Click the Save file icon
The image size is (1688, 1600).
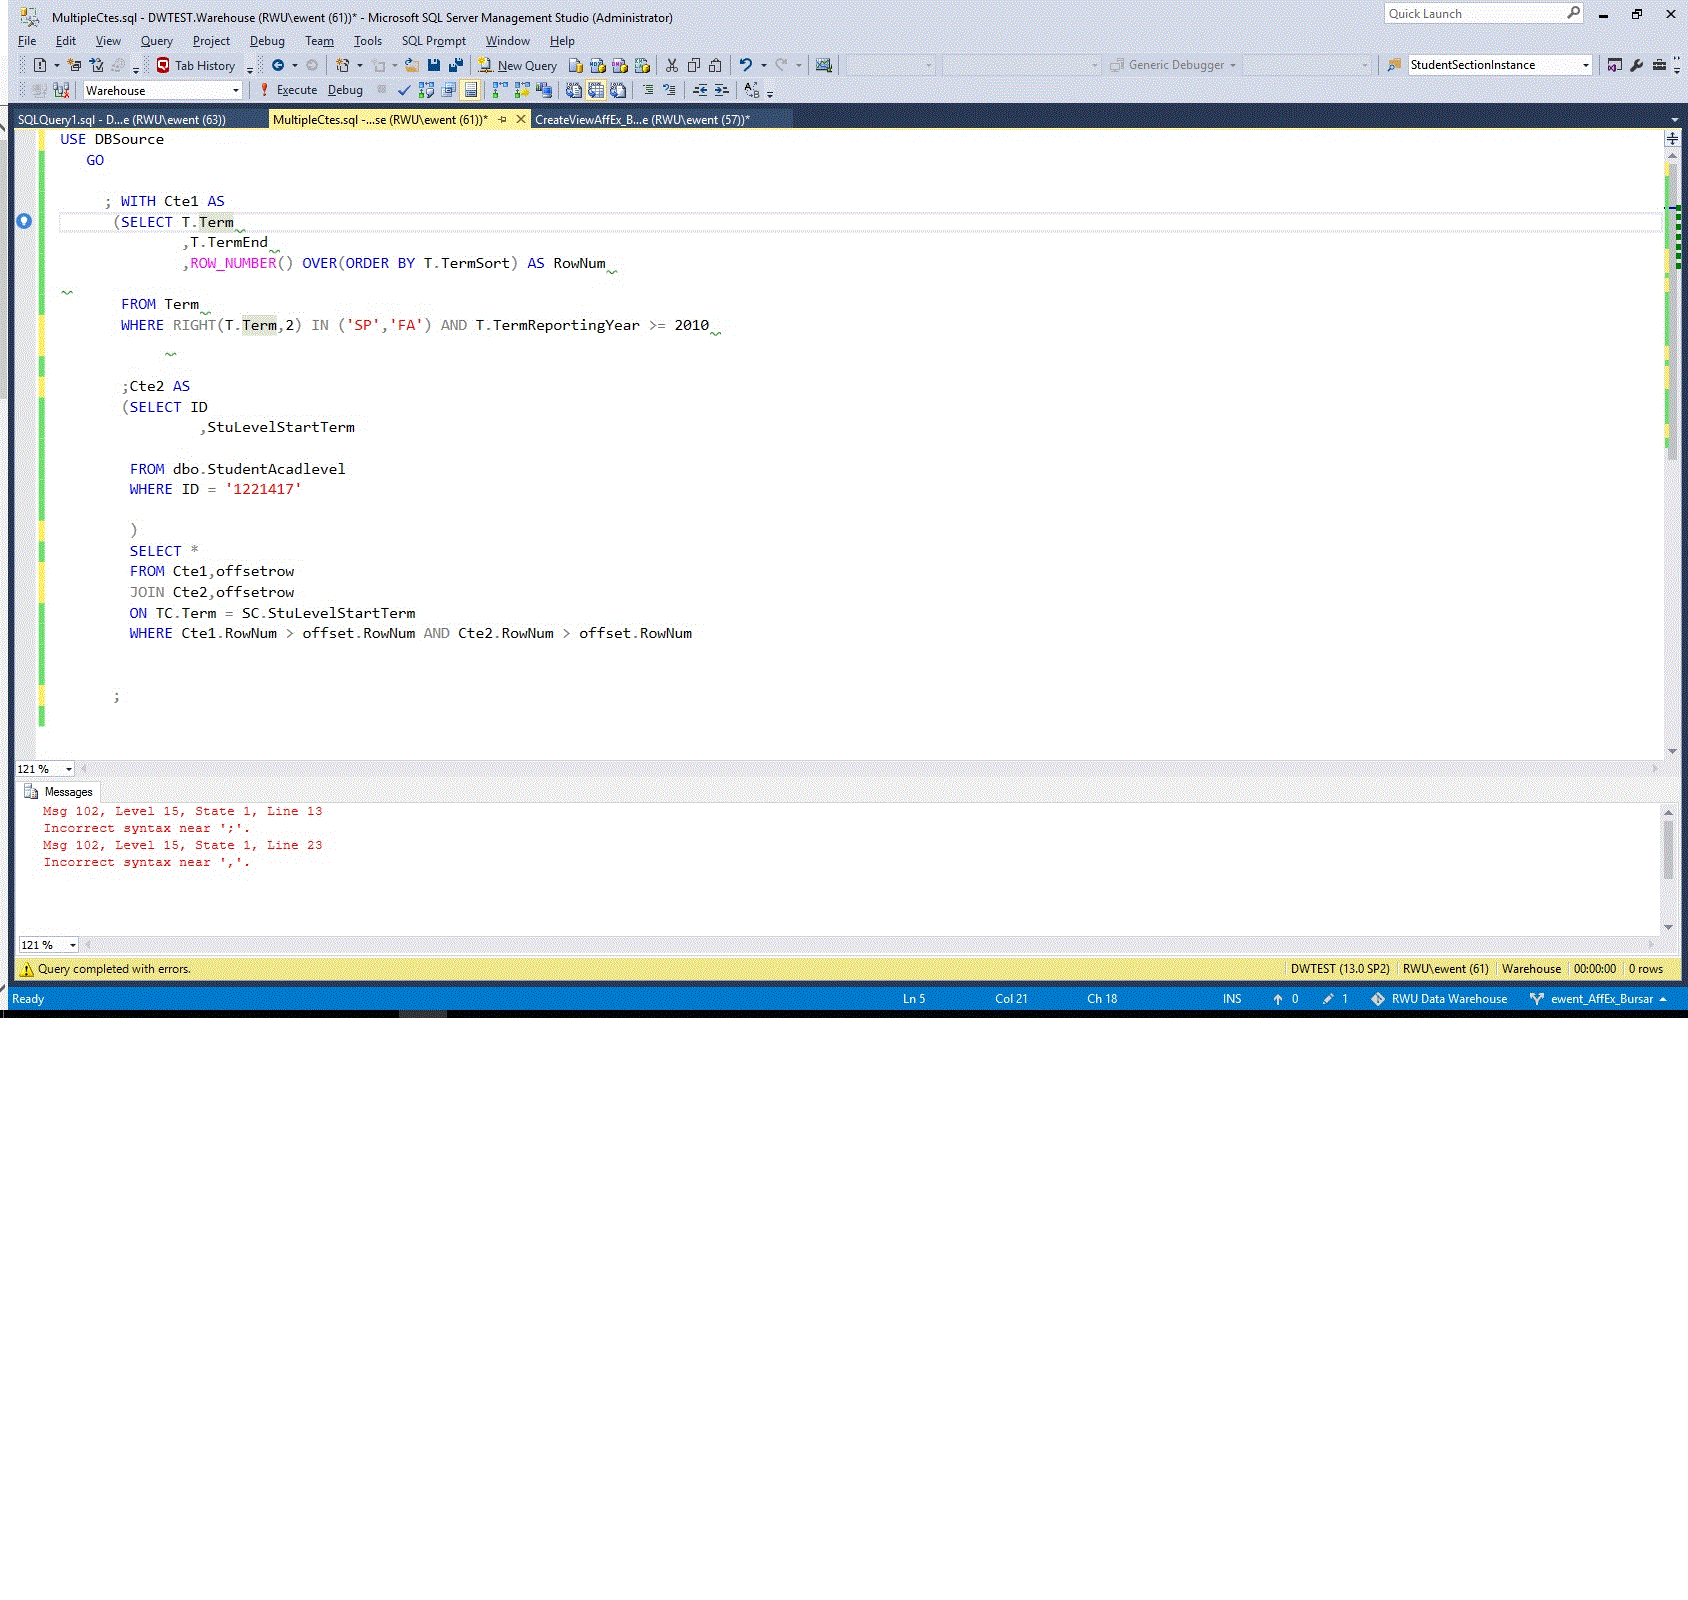pos(434,66)
